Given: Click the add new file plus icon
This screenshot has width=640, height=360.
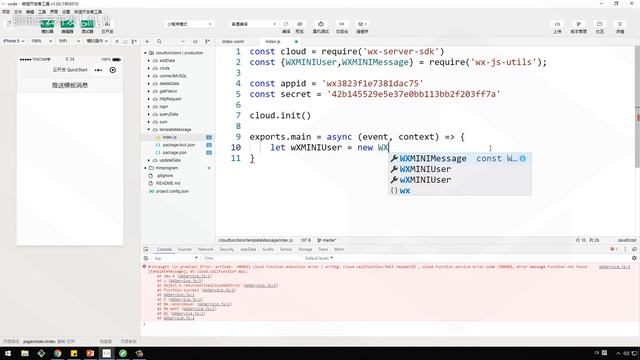Looking at the screenshot, I should [147, 41].
